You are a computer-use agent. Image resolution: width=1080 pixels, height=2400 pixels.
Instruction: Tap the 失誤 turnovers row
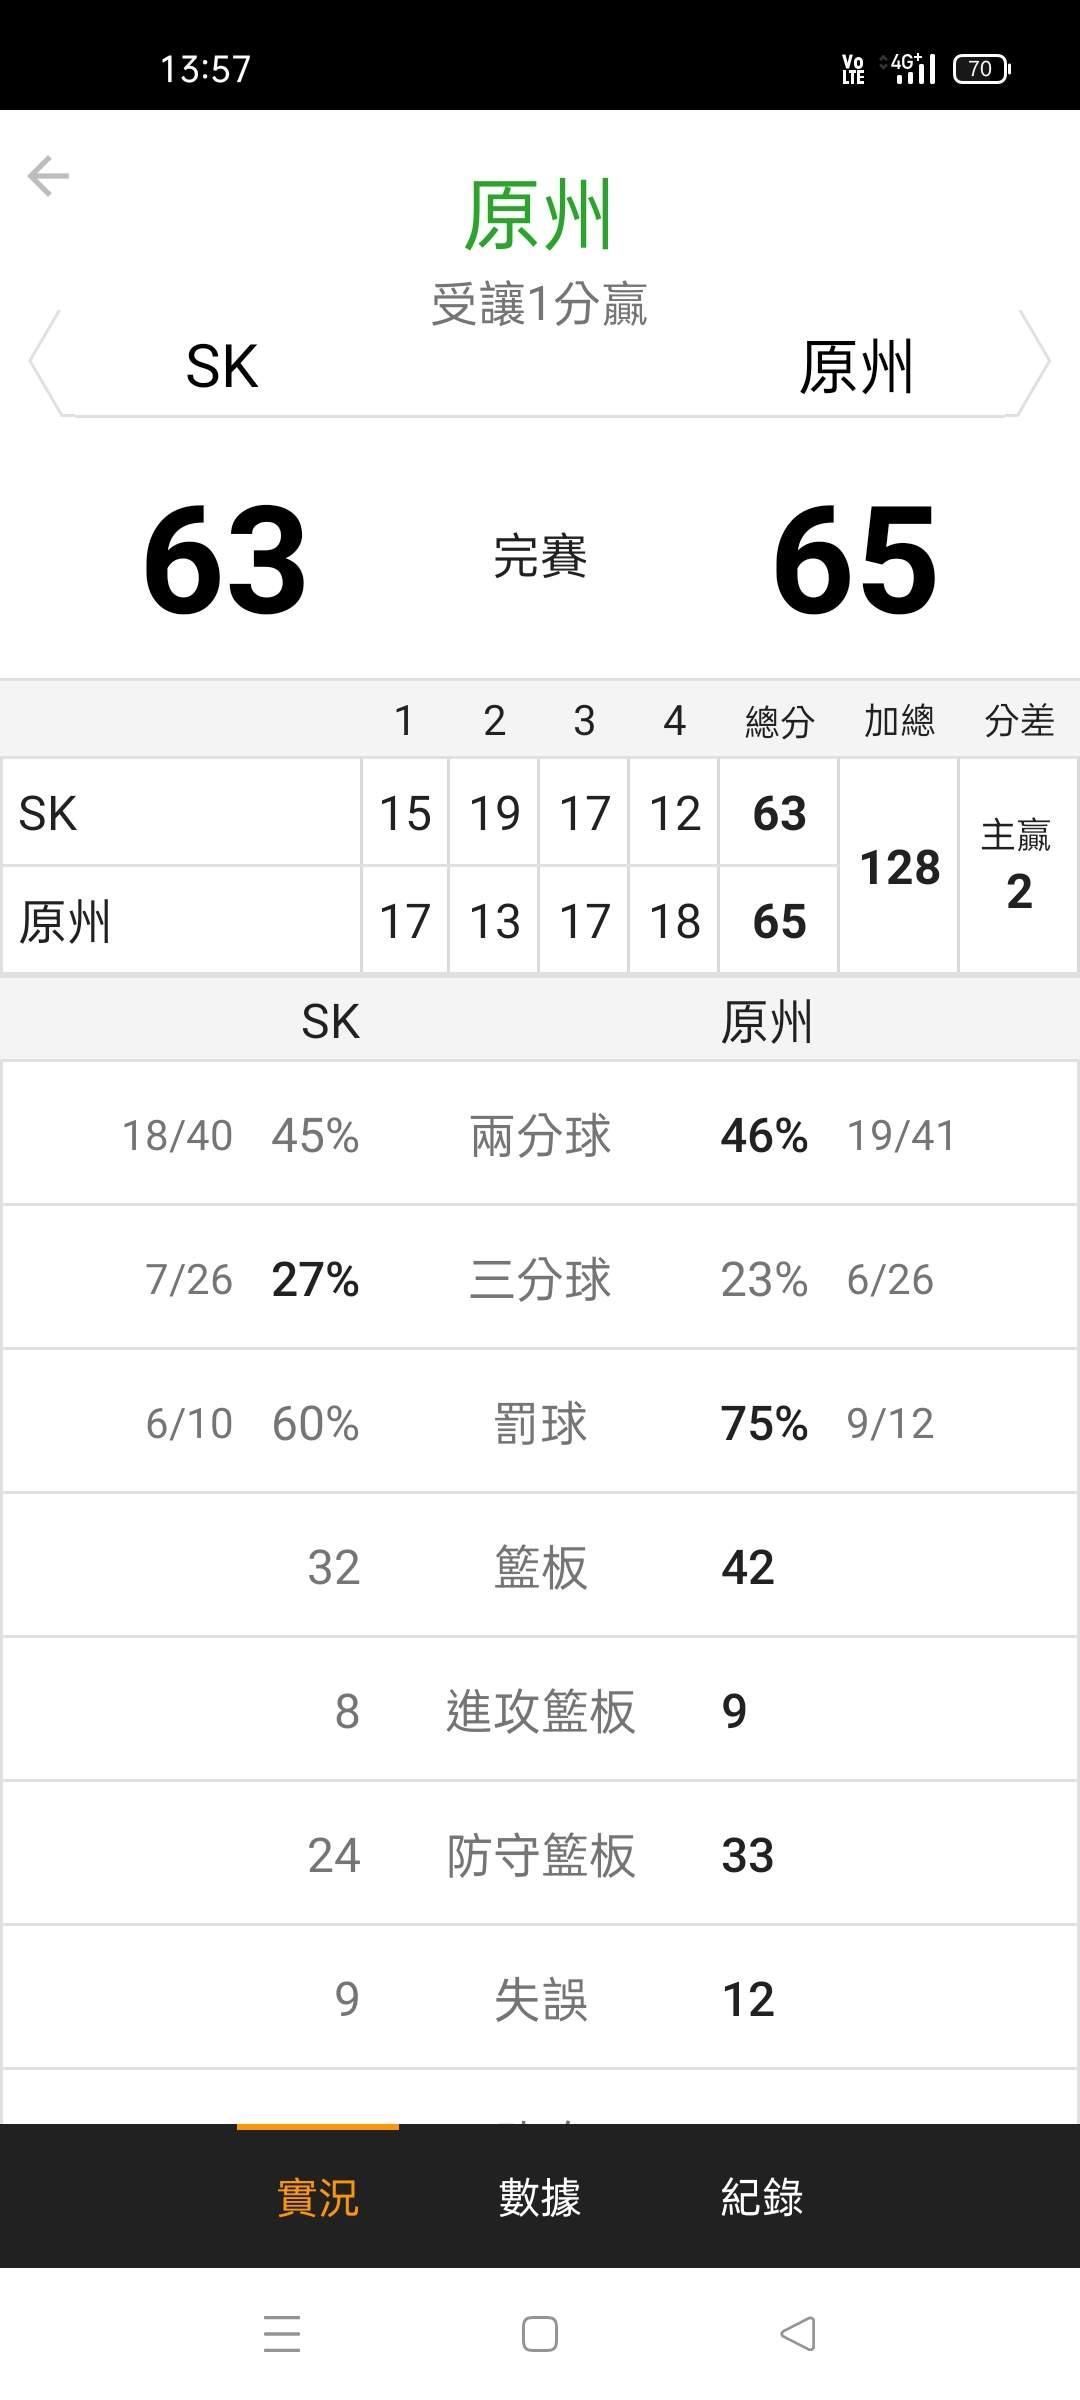(540, 1999)
